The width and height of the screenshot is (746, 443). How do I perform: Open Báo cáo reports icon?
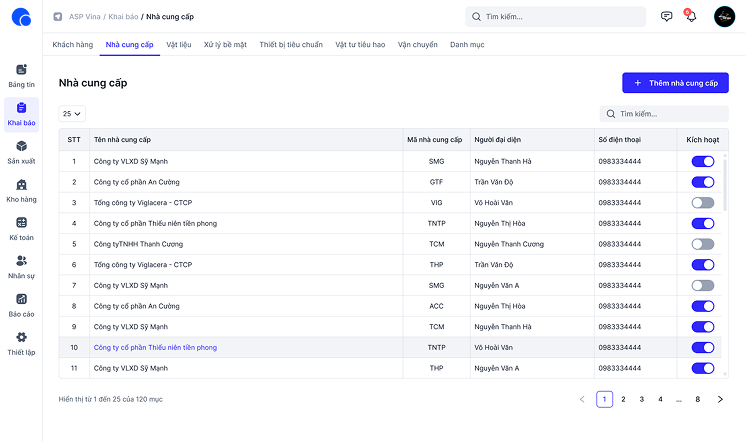point(21,304)
